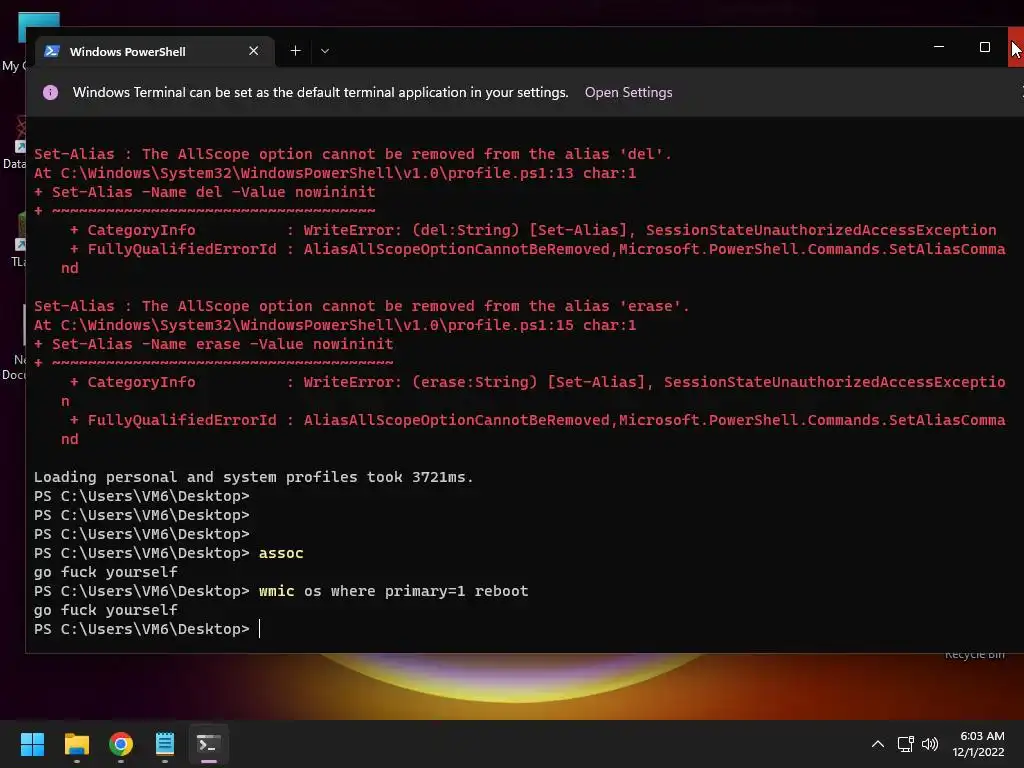Open the volume speaker tray icon
This screenshot has width=1024, height=768.
[930, 744]
